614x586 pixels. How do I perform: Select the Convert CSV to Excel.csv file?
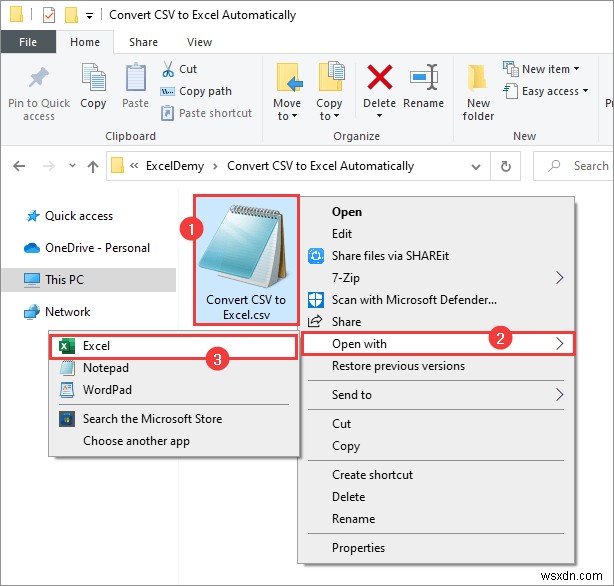point(246,260)
